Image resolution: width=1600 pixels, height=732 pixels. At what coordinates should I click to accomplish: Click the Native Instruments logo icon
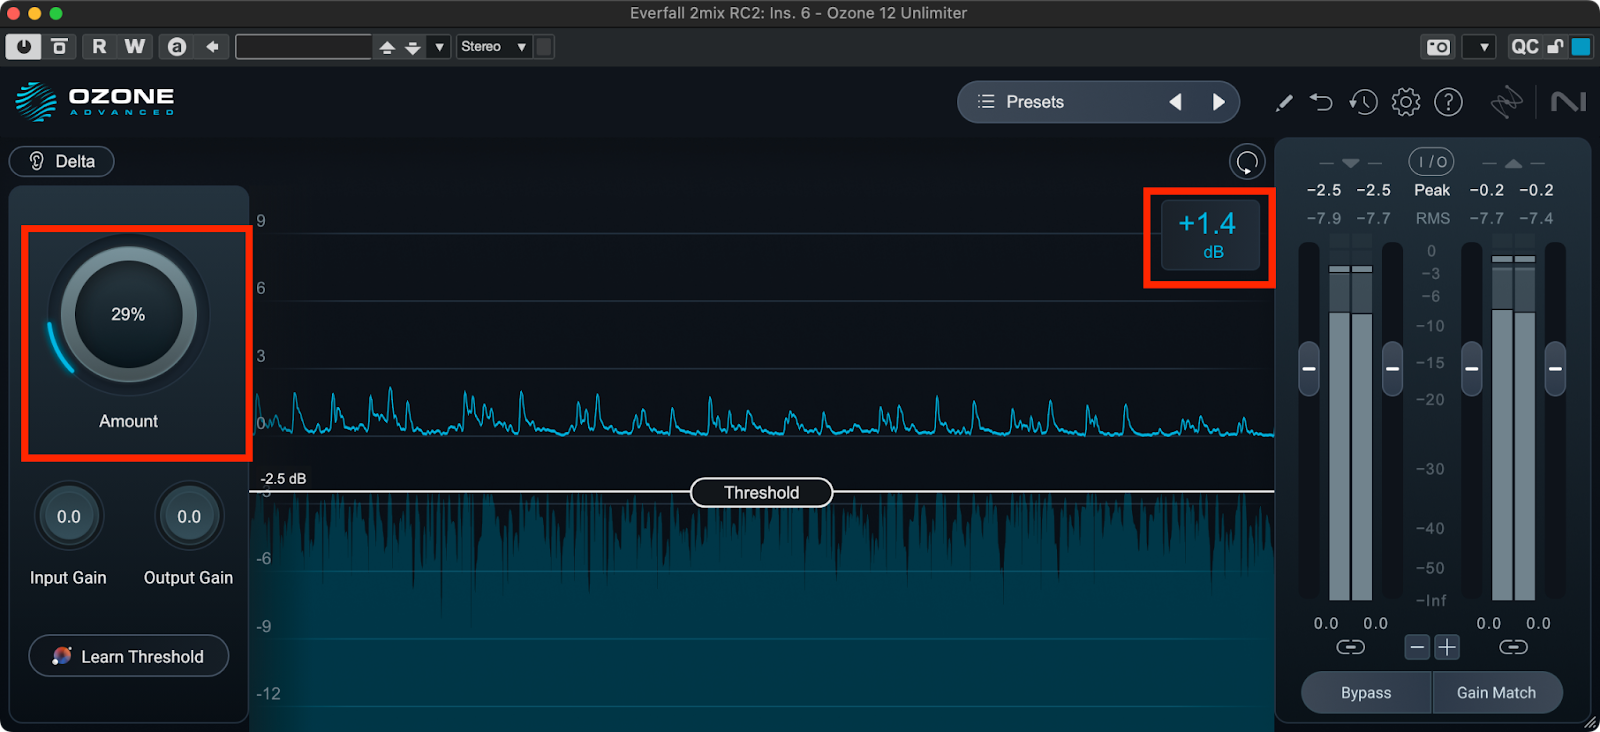(x=1568, y=102)
